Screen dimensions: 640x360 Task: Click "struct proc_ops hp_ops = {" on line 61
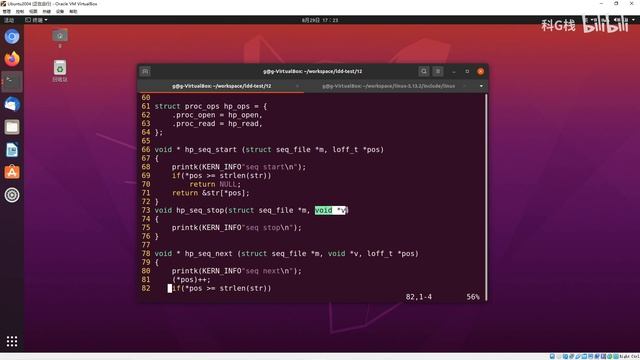coord(211,106)
